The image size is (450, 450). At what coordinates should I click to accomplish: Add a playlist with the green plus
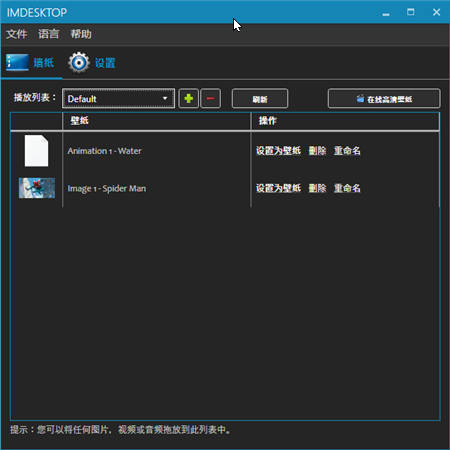point(189,99)
